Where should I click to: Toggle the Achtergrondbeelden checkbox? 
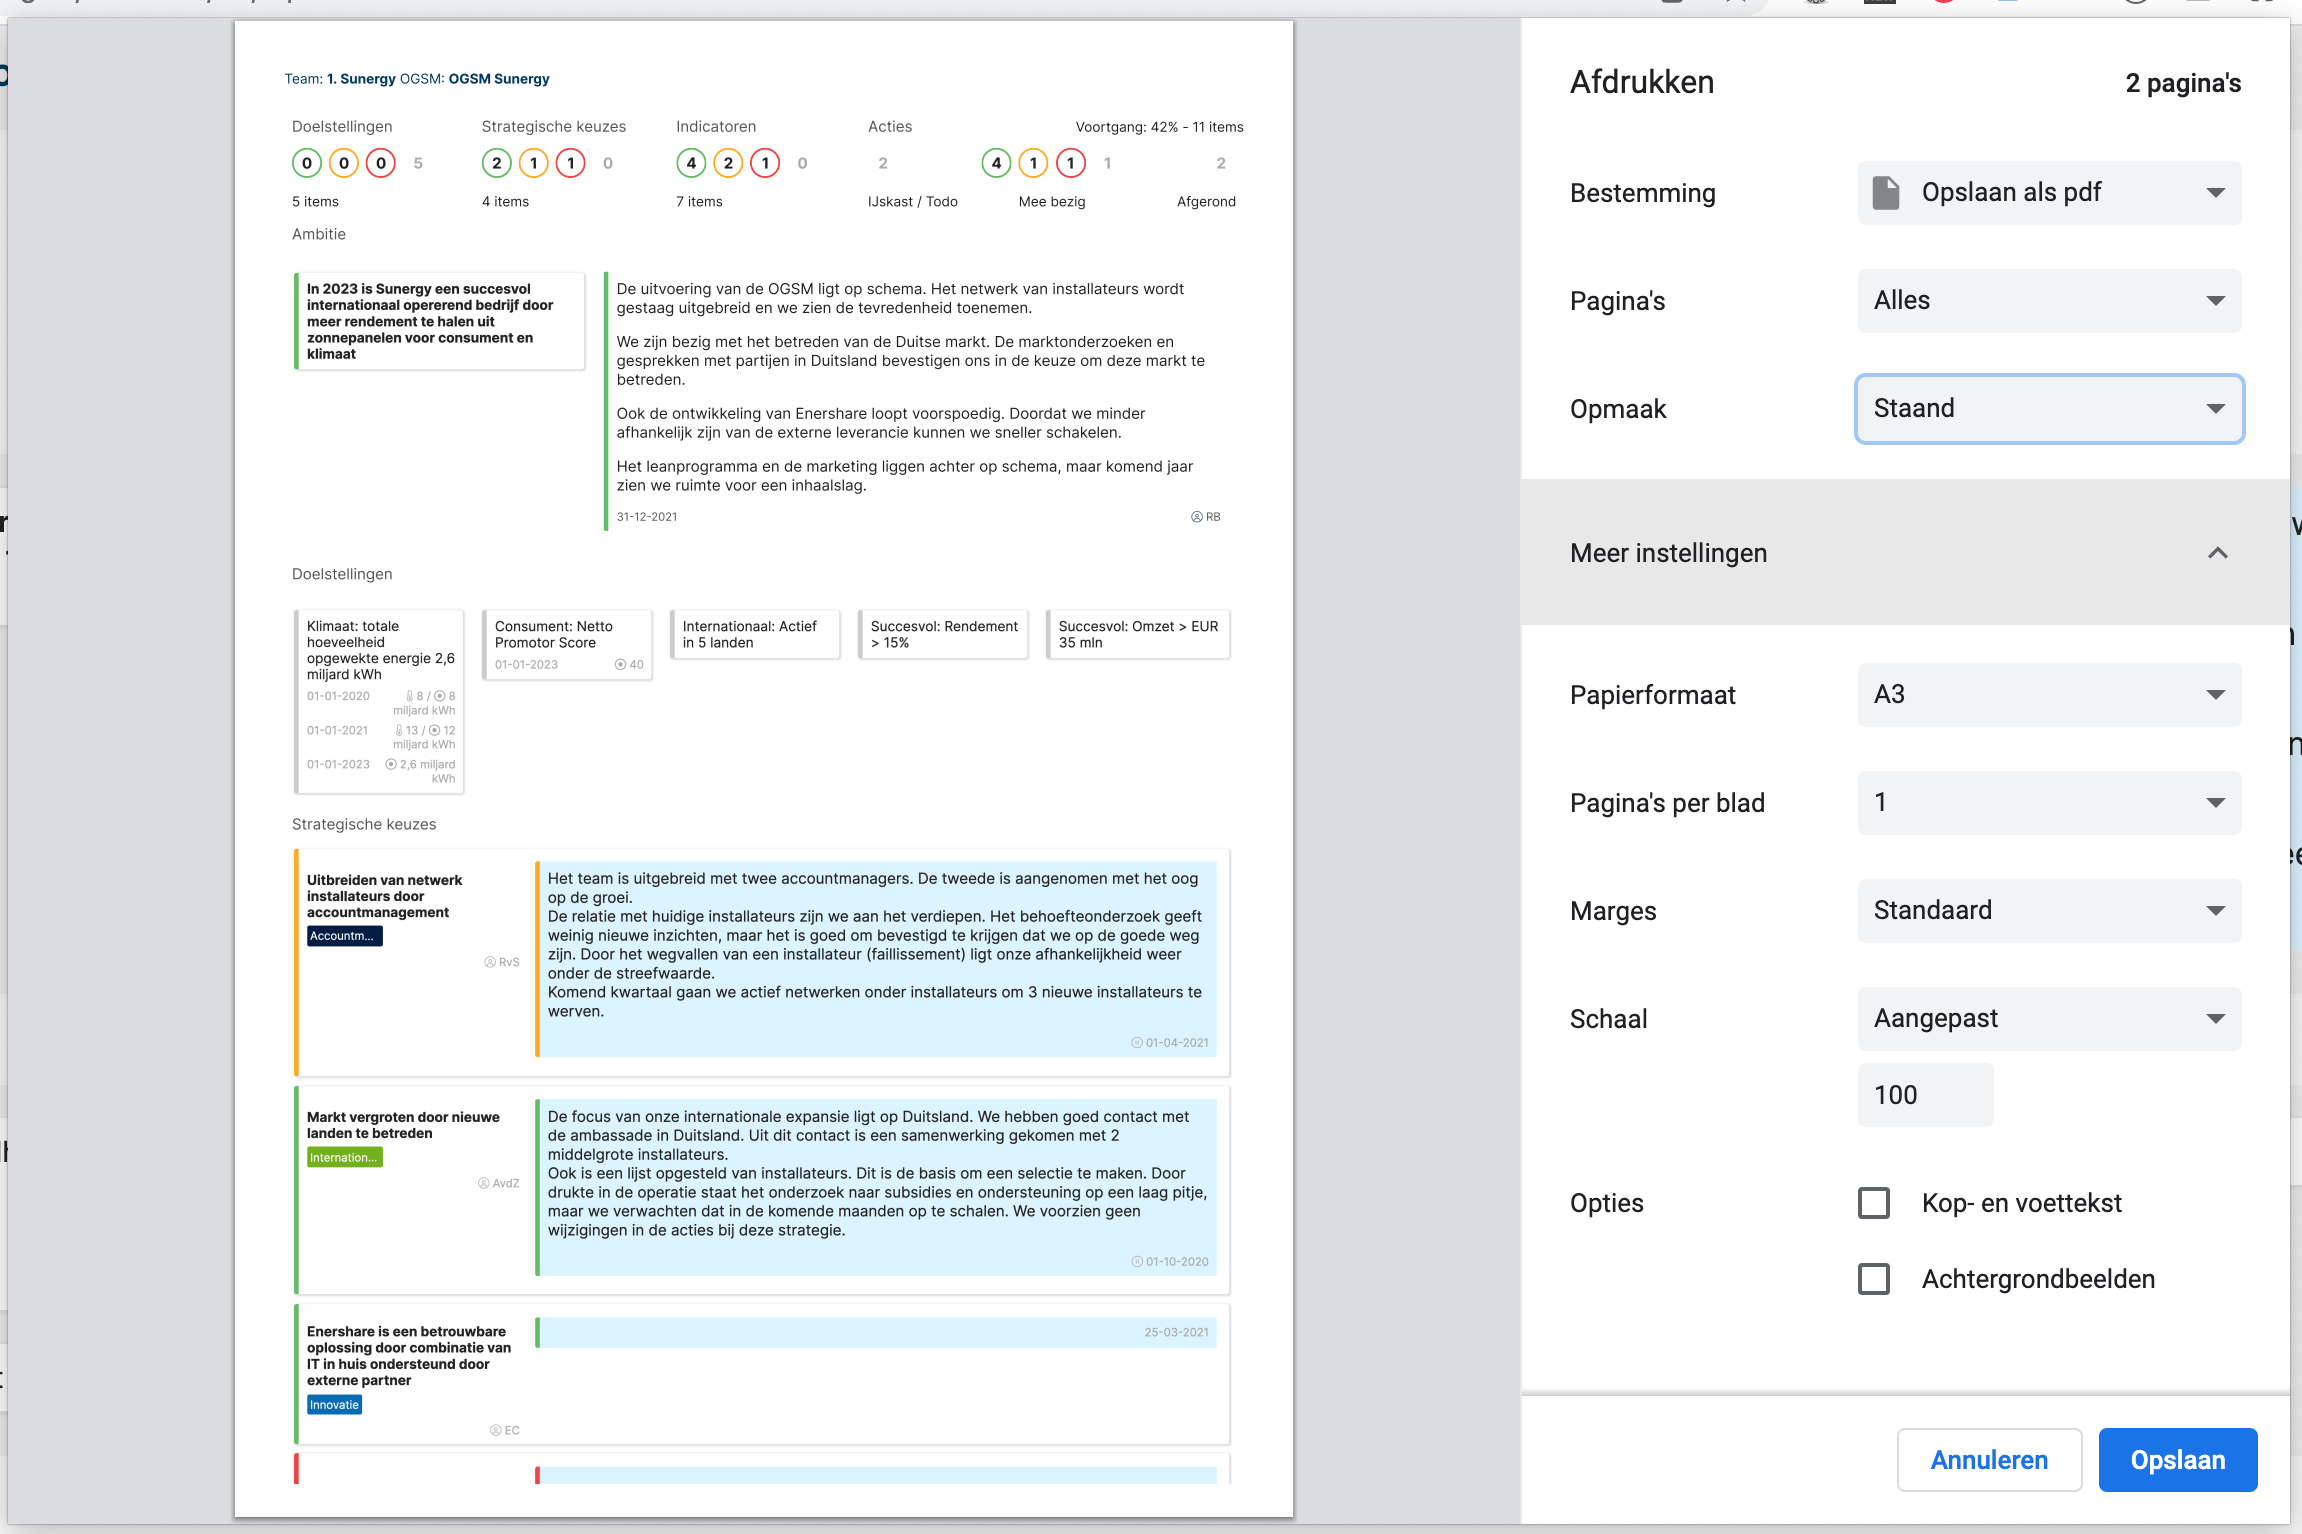[1874, 1279]
